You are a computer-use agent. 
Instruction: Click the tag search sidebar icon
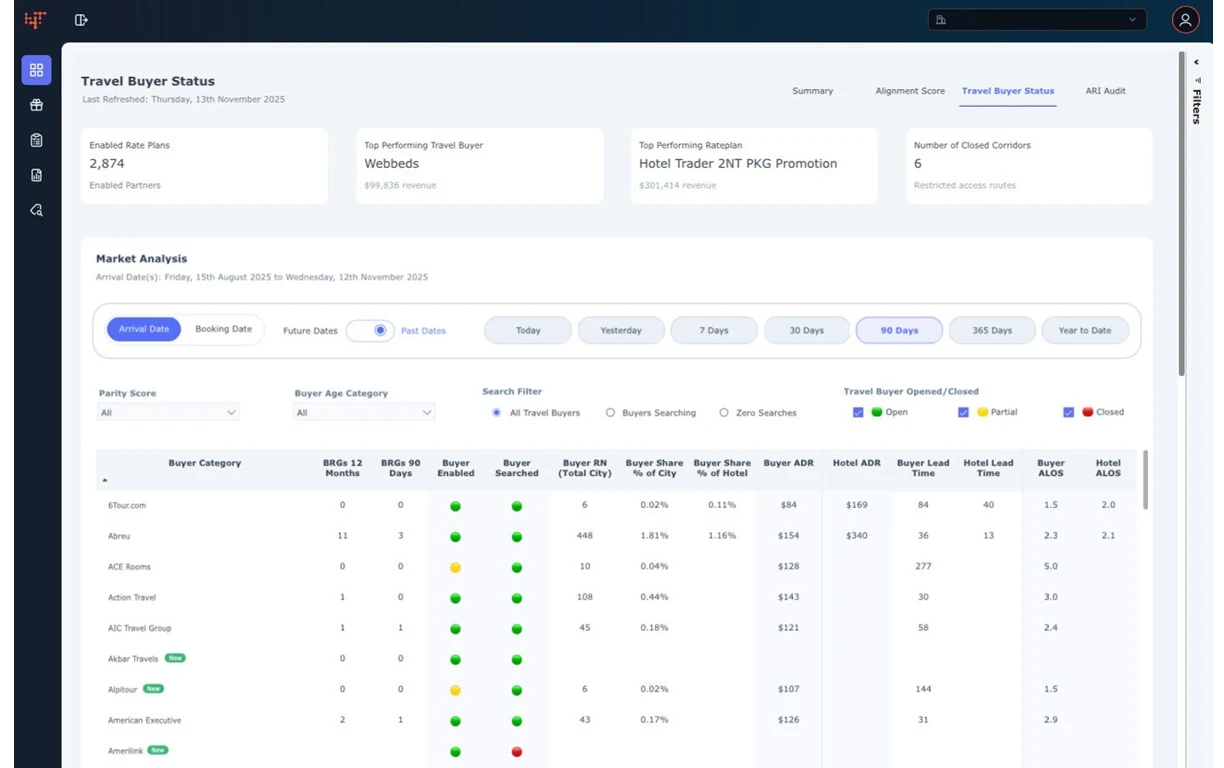tap(36, 210)
